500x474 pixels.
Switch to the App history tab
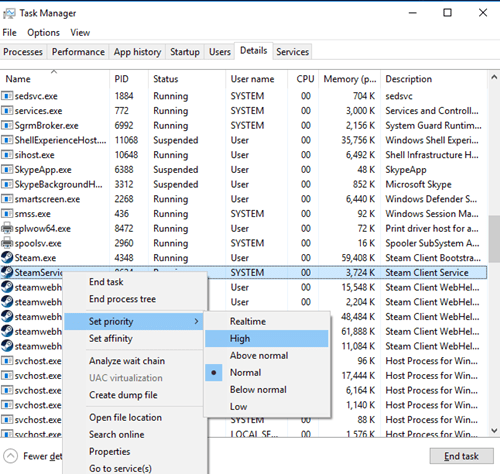point(137,52)
